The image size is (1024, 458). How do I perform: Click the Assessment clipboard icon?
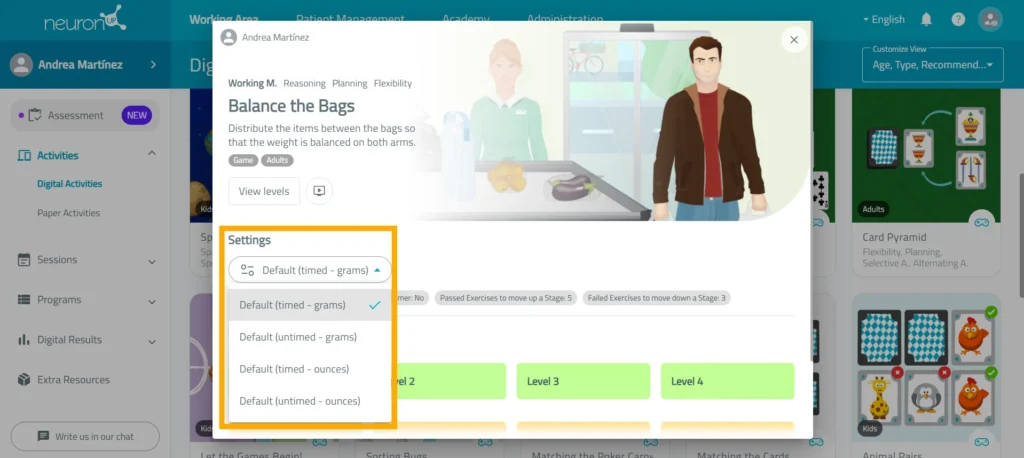click(x=35, y=116)
